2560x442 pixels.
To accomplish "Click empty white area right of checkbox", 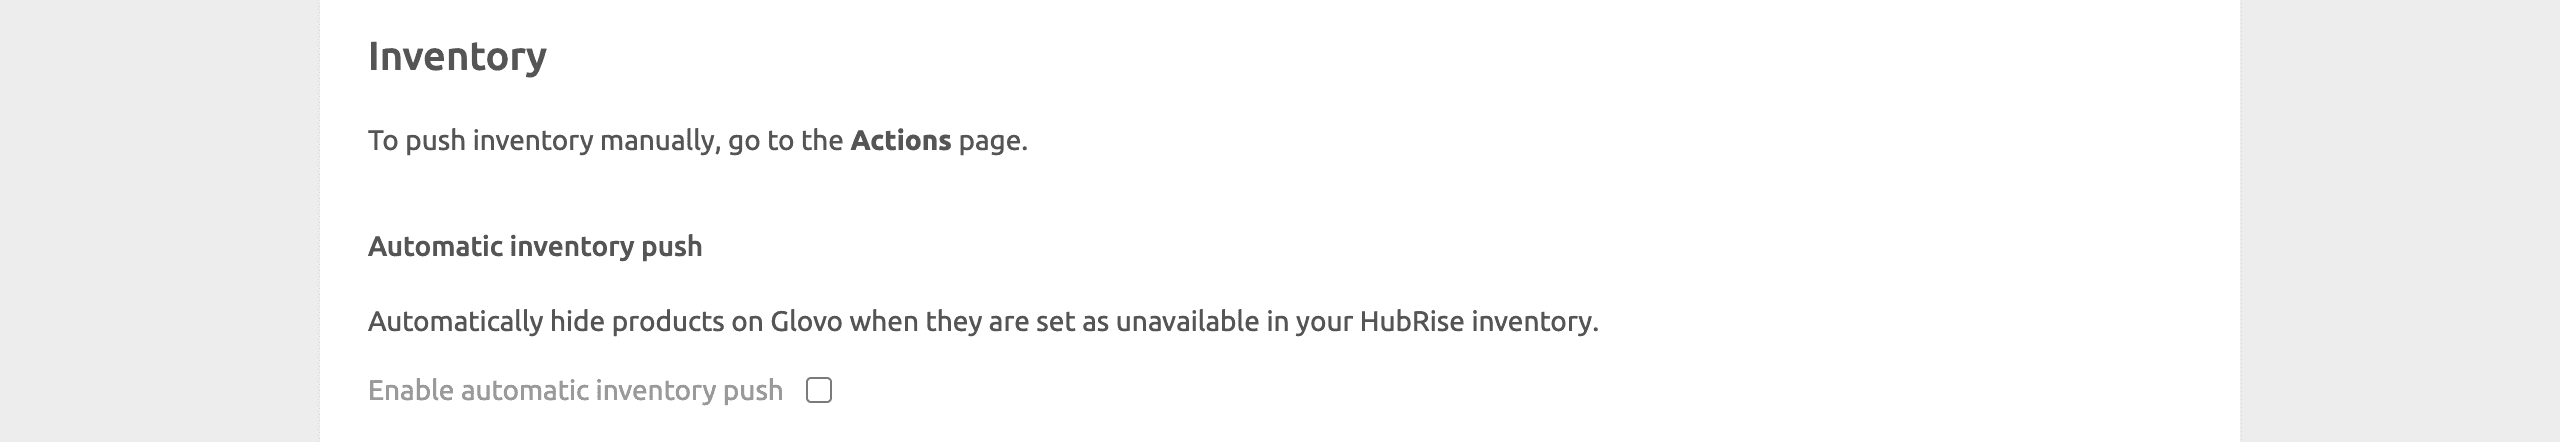I will (x=1500, y=390).
